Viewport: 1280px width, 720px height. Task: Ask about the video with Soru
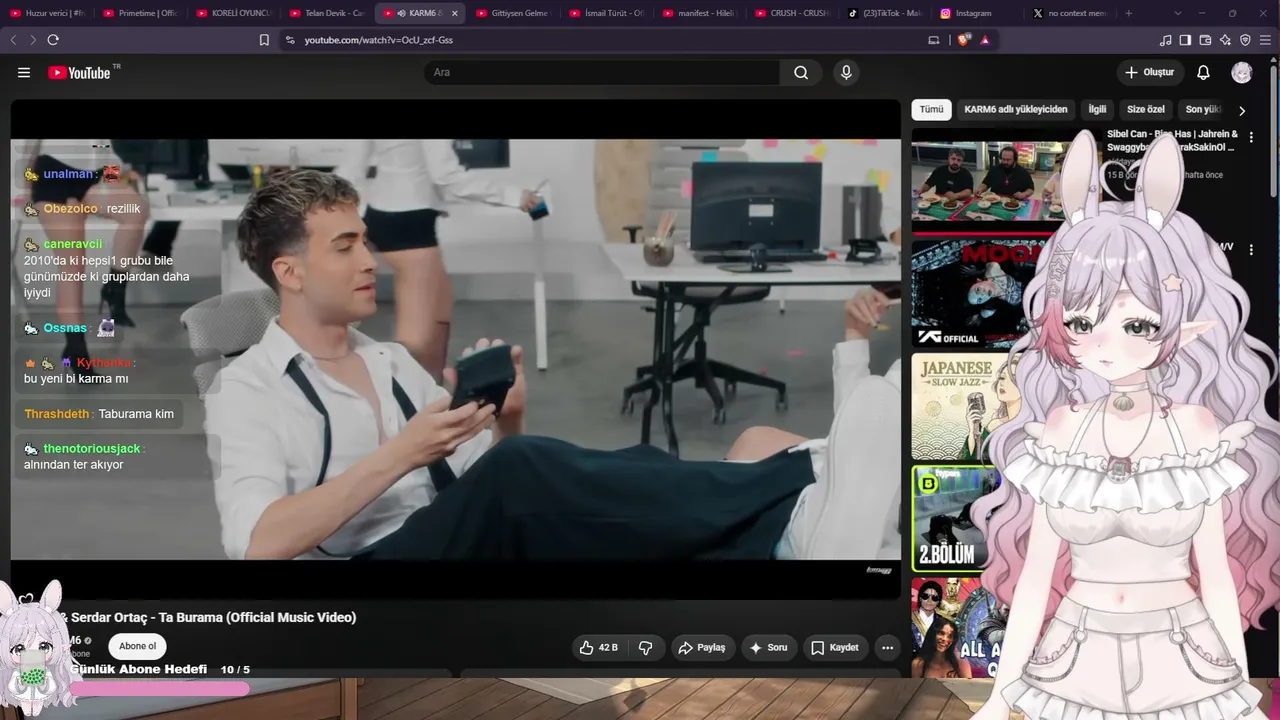click(768, 647)
